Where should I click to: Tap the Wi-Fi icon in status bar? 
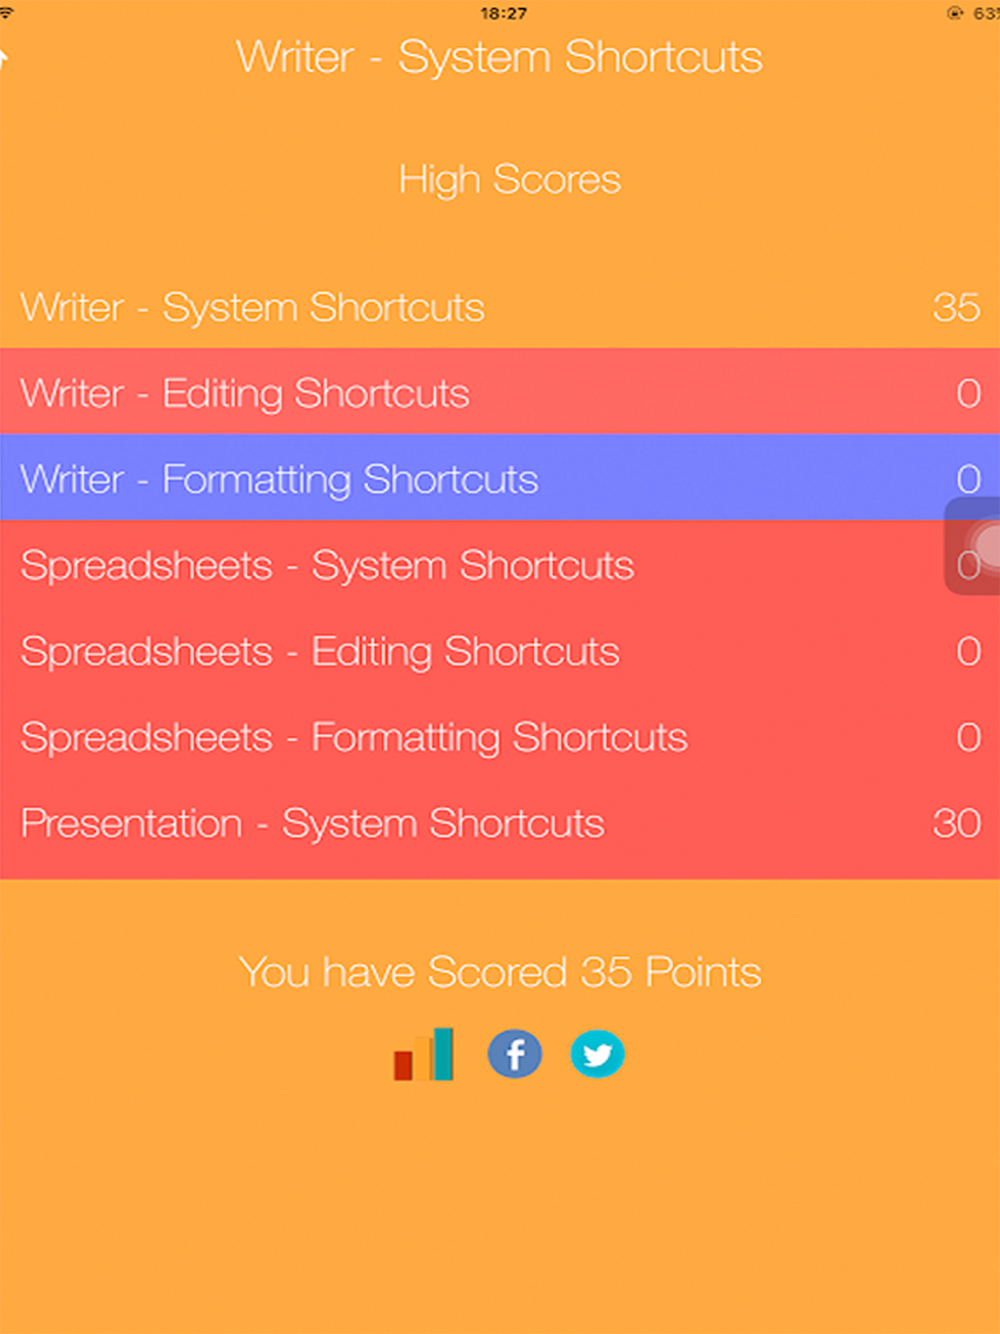pos(6,13)
